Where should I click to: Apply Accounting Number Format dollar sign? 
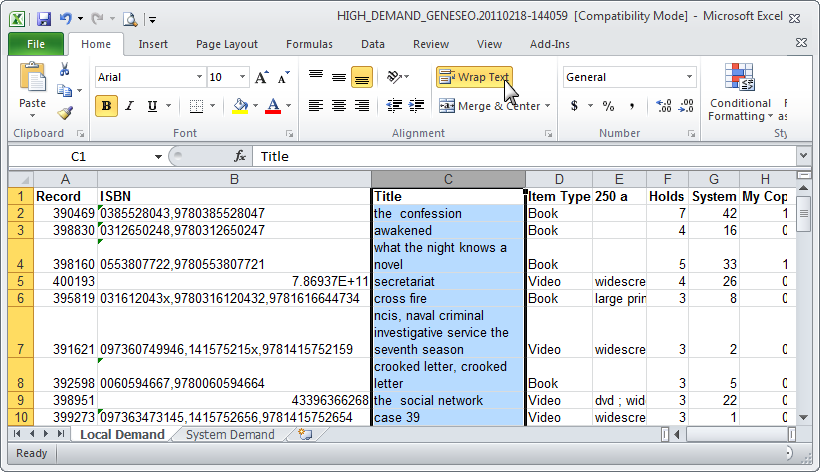(x=574, y=106)
